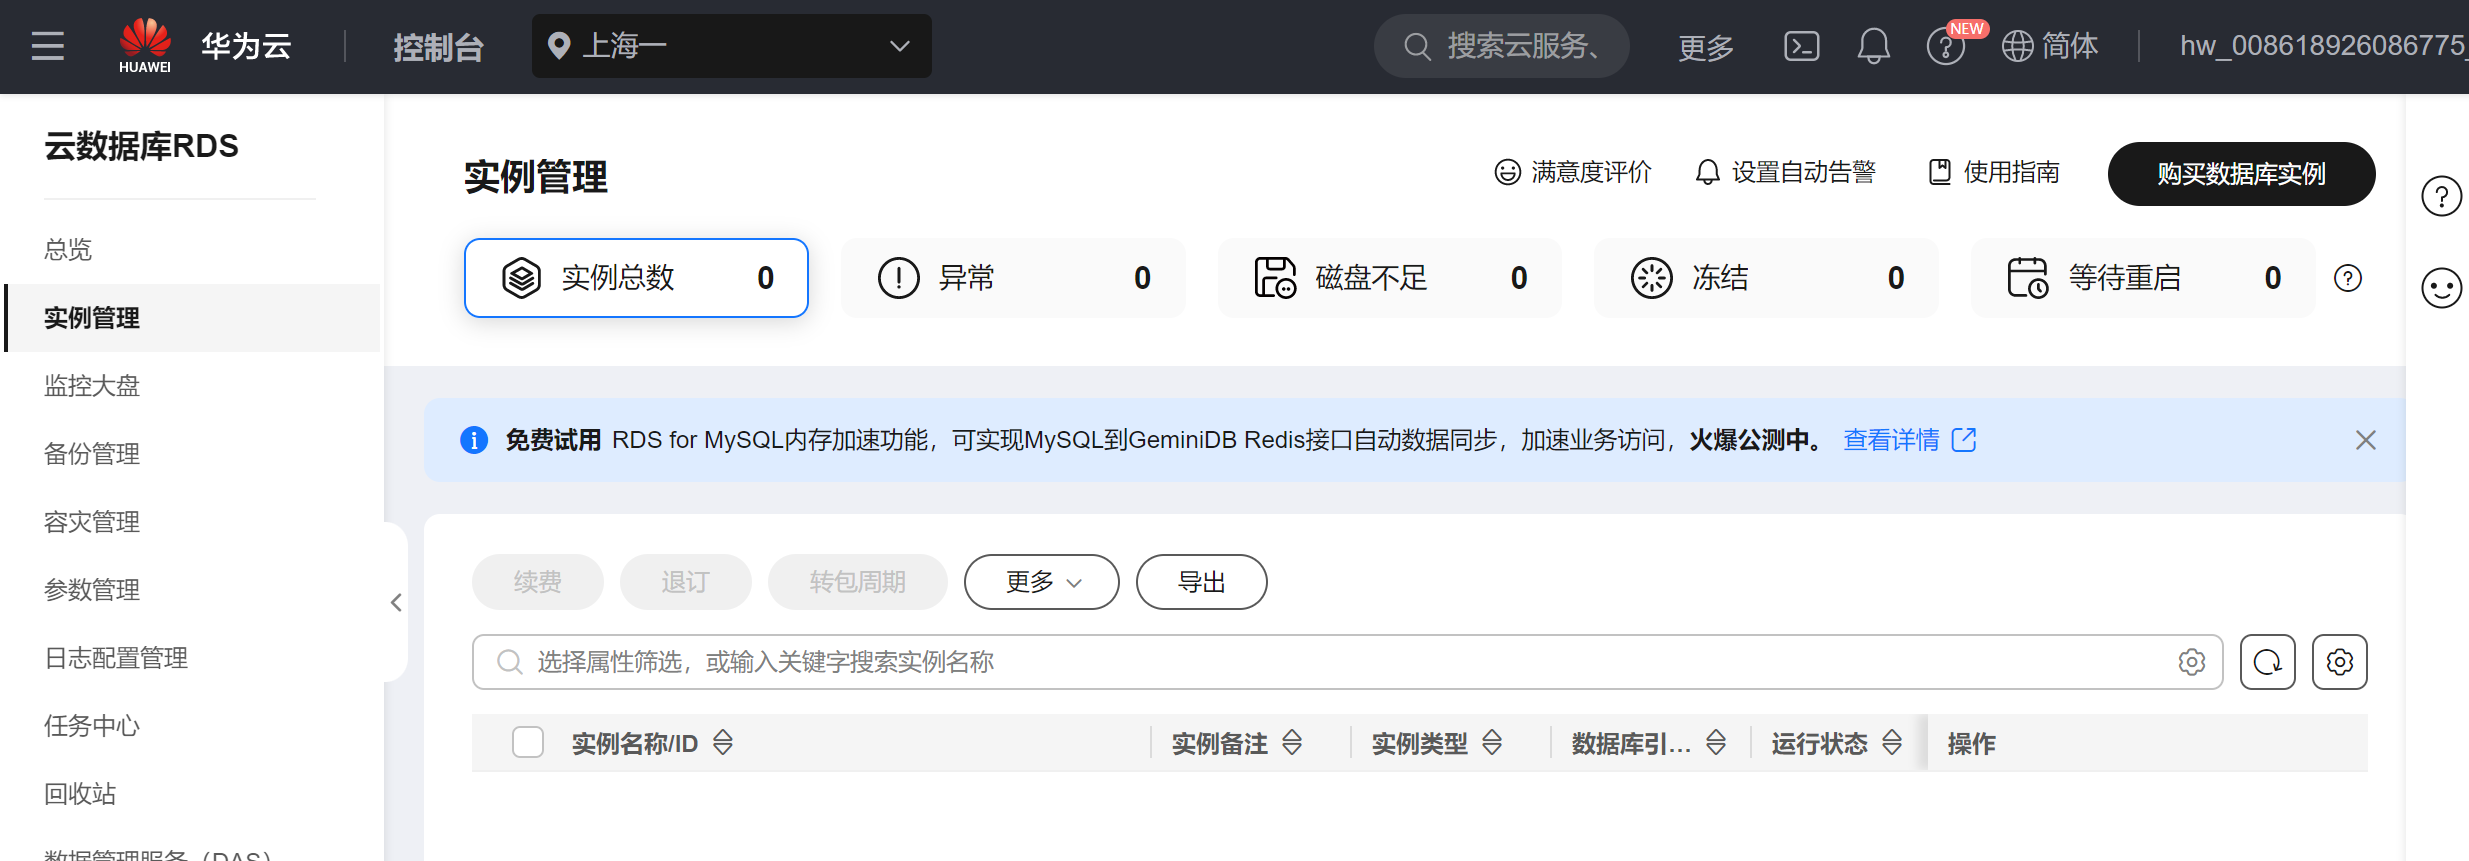Sort by 实例名称/ID column
This screenshot has width=2469, height=861.
pos(722,743)
